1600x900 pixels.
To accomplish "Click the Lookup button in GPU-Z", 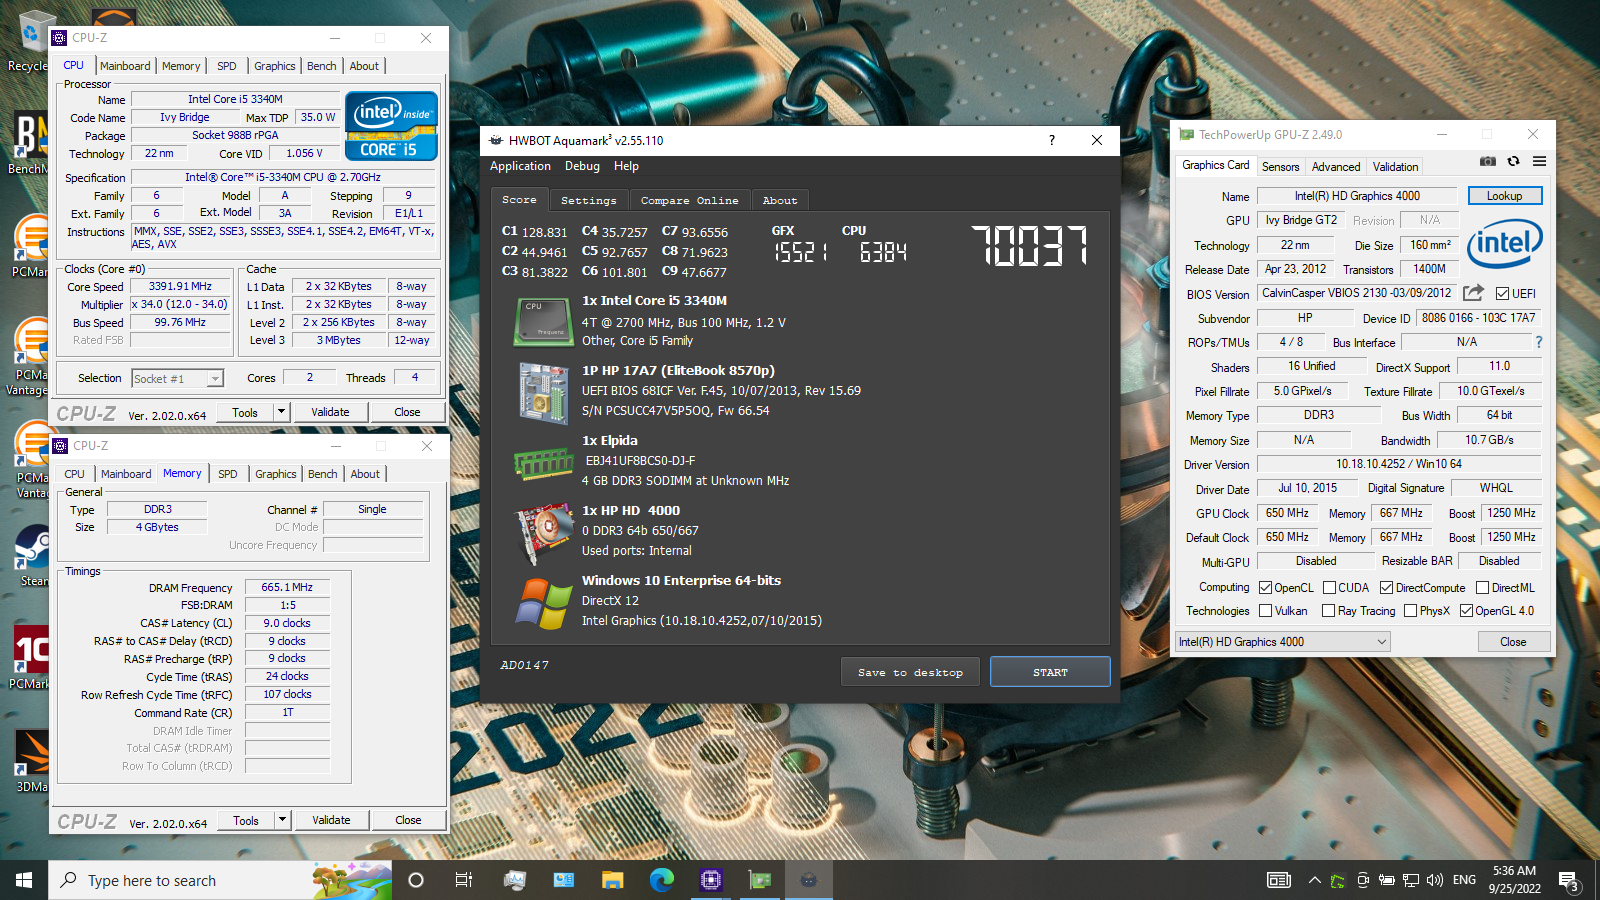I will click(x=1504, y=196).
